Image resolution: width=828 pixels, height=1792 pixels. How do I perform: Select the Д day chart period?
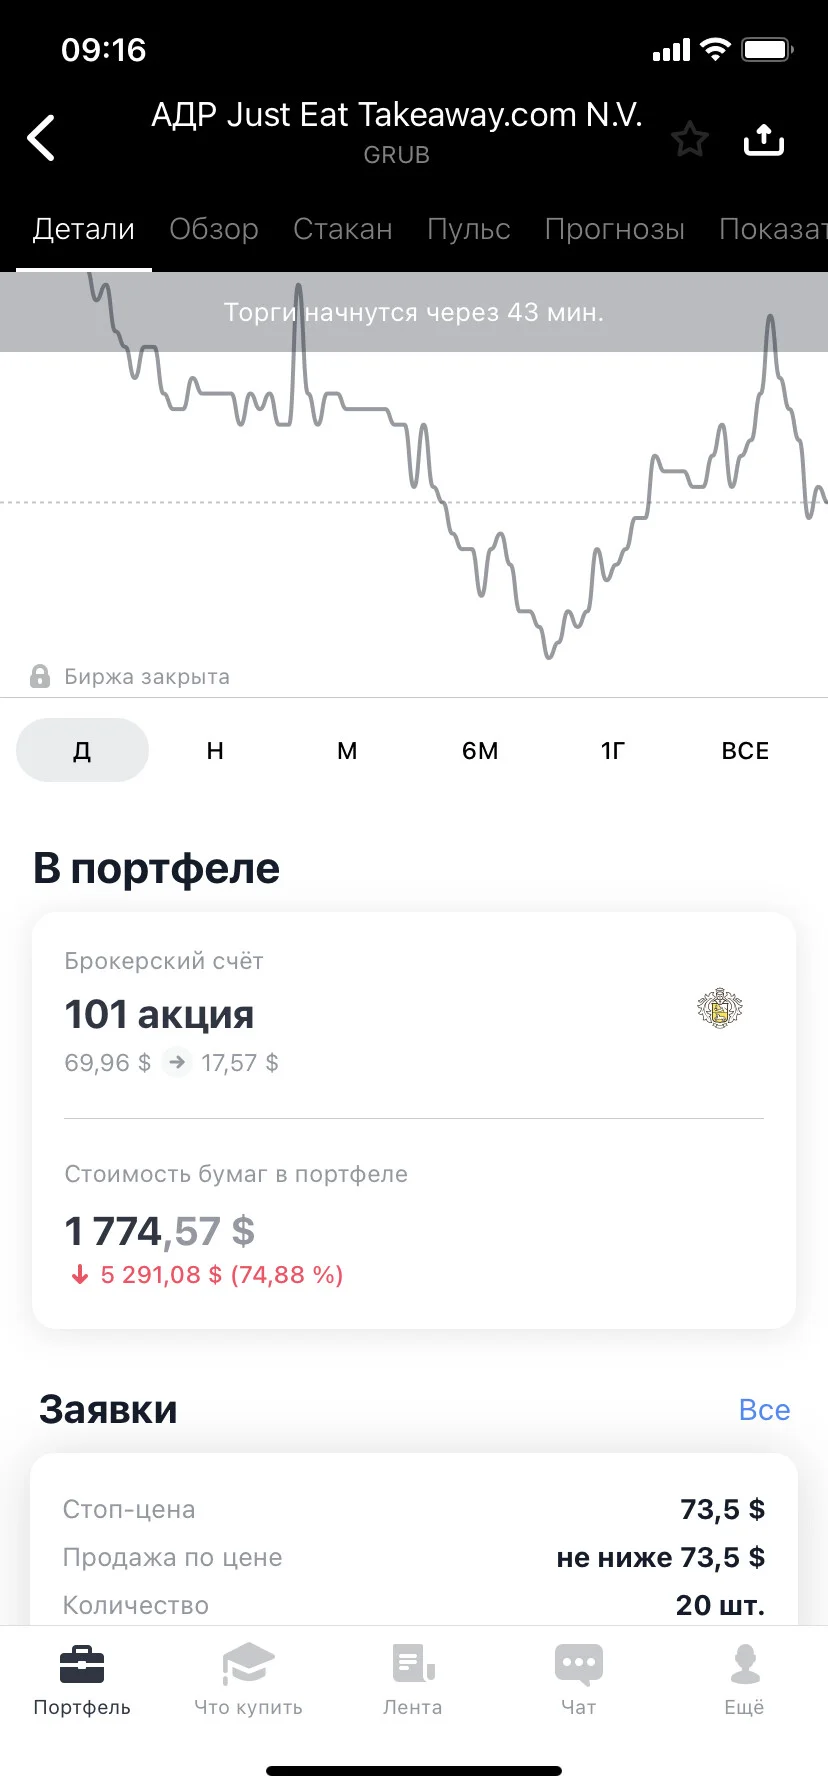pyautogui.click(x=82, y=750)
